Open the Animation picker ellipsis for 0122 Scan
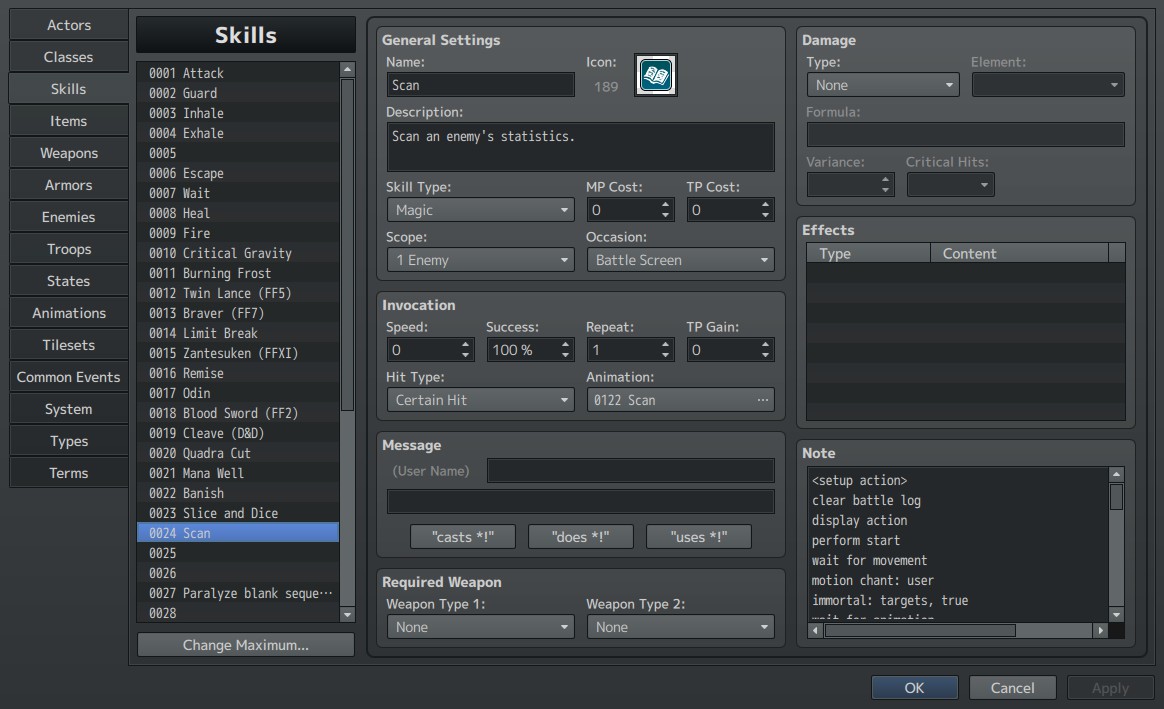Viewport: 1164px width, 709px height. tap(762, 400)
